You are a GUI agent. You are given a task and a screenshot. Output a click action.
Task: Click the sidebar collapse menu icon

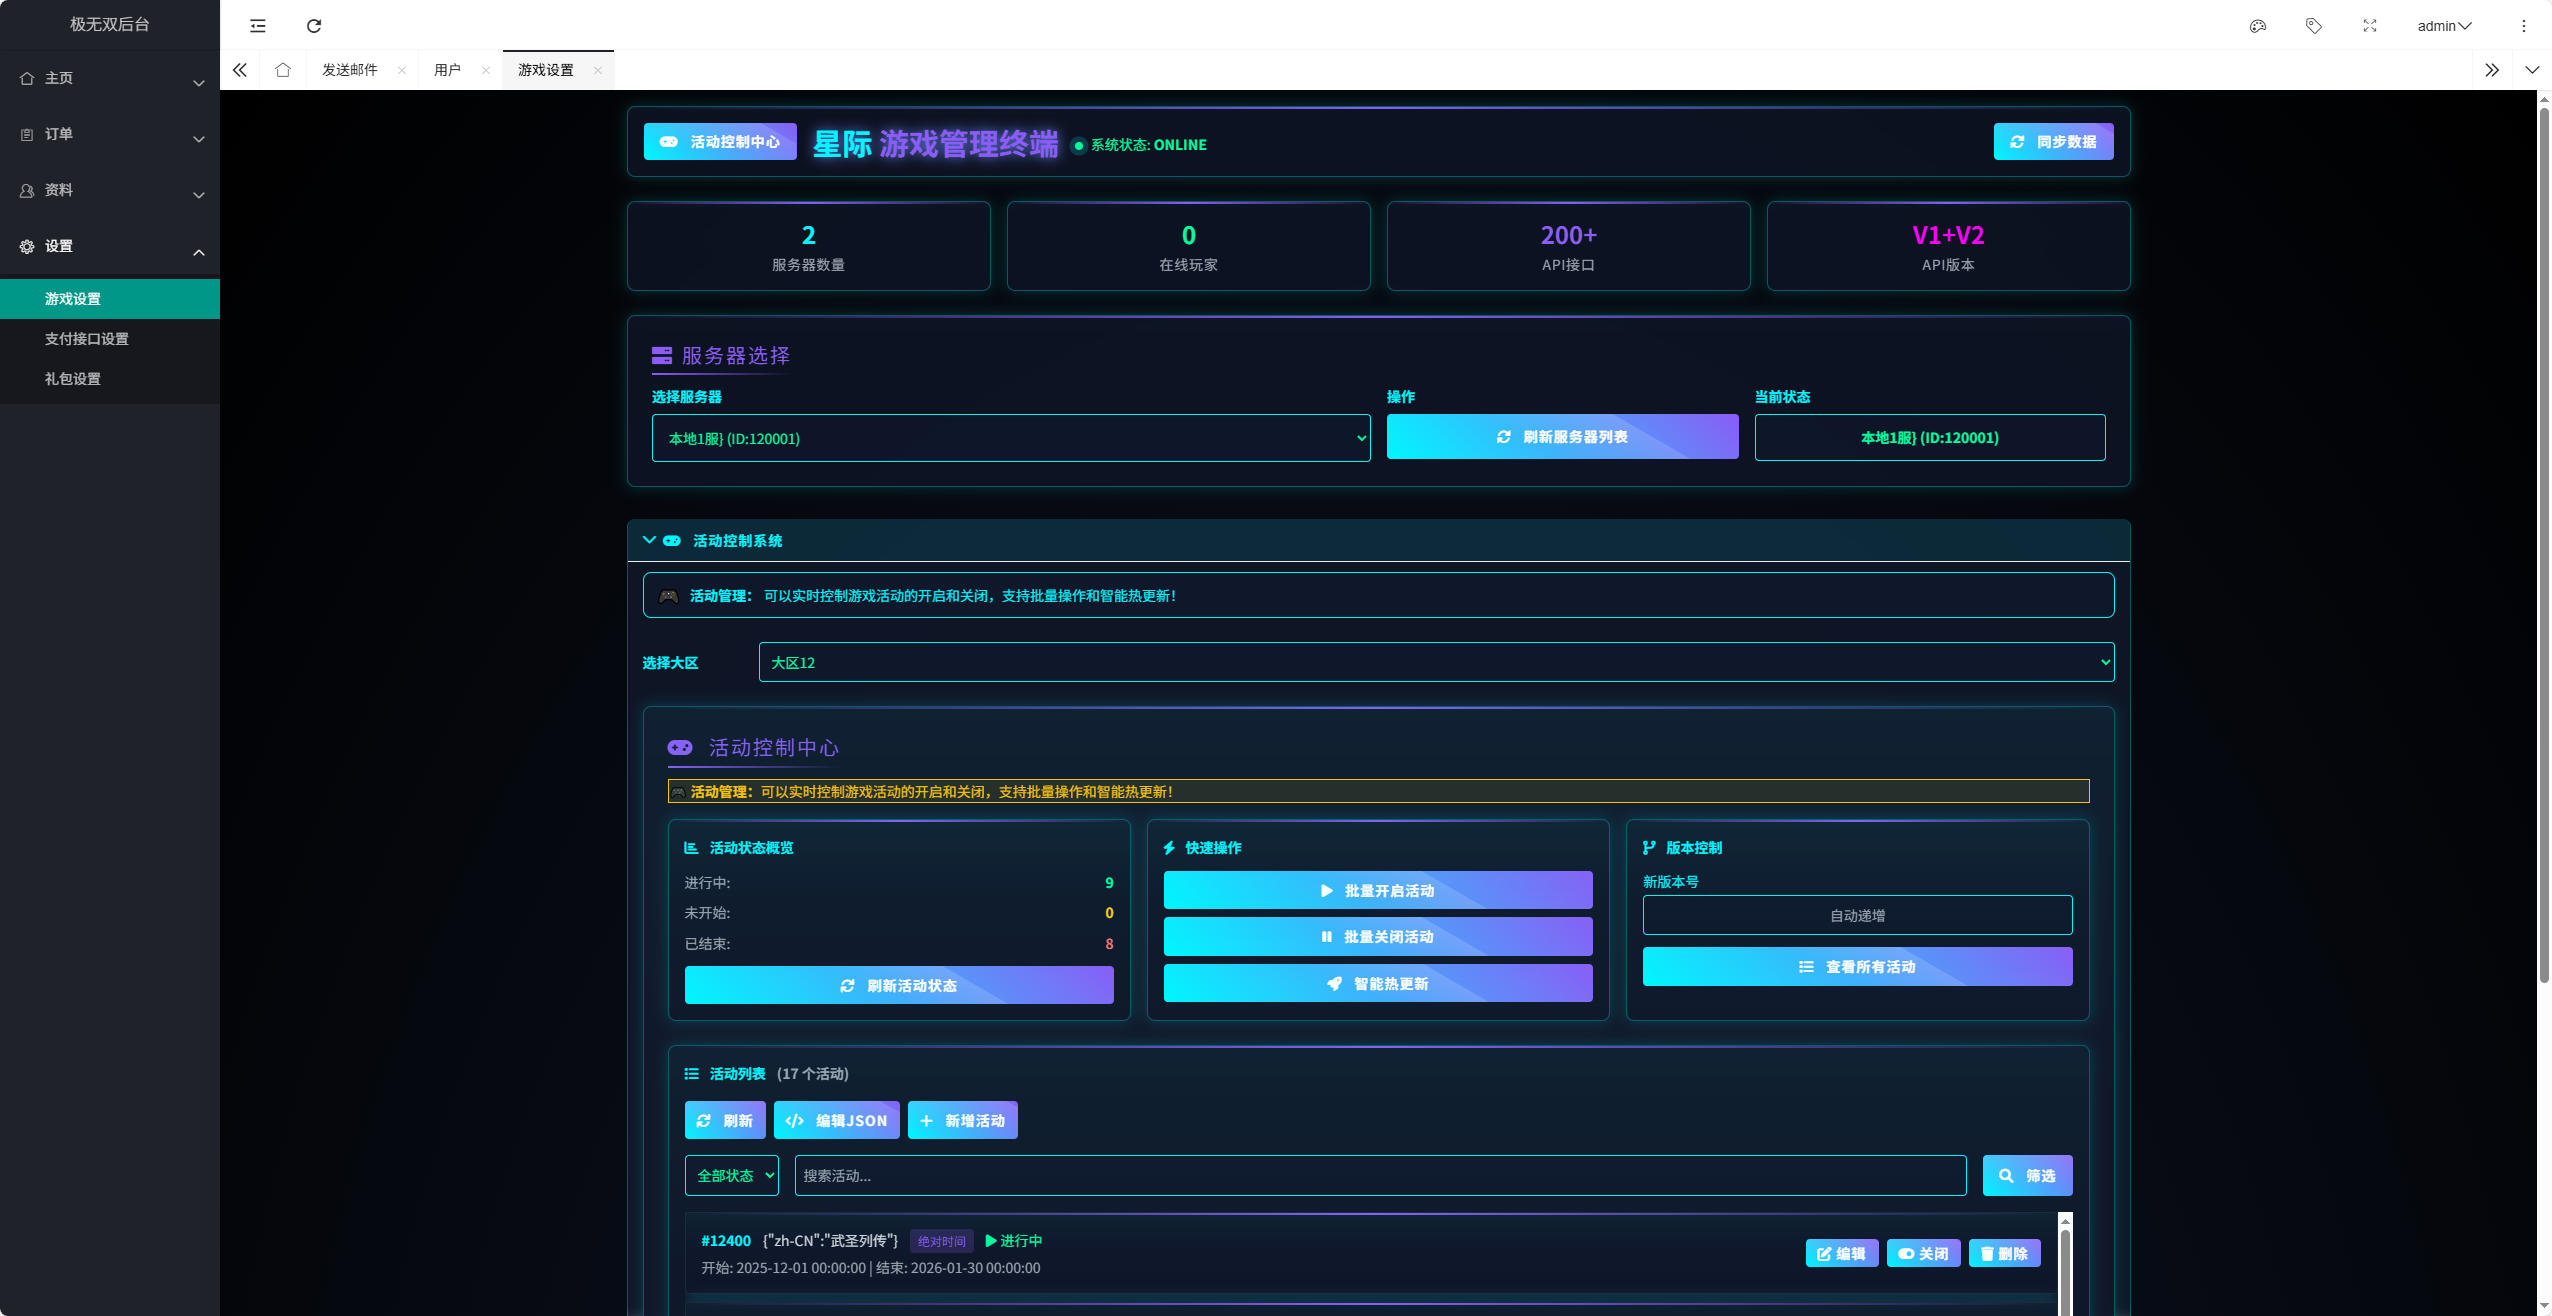258,26
